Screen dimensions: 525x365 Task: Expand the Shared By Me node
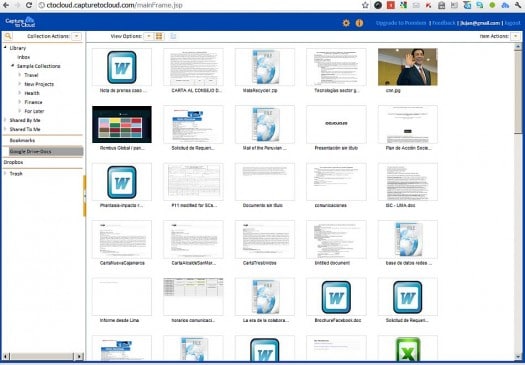pos(5,120)
